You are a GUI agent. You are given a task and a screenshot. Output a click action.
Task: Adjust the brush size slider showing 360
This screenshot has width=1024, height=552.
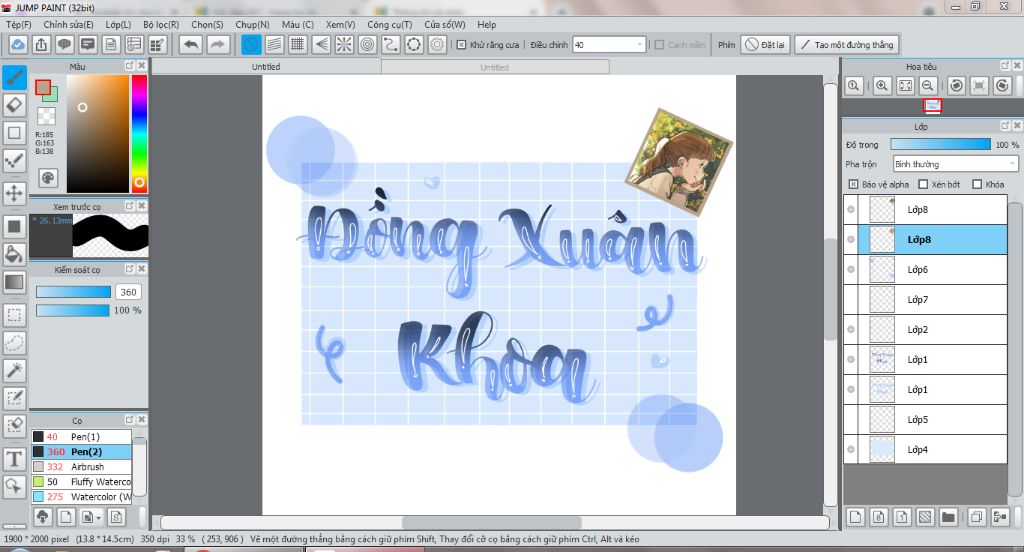(73, 292)
